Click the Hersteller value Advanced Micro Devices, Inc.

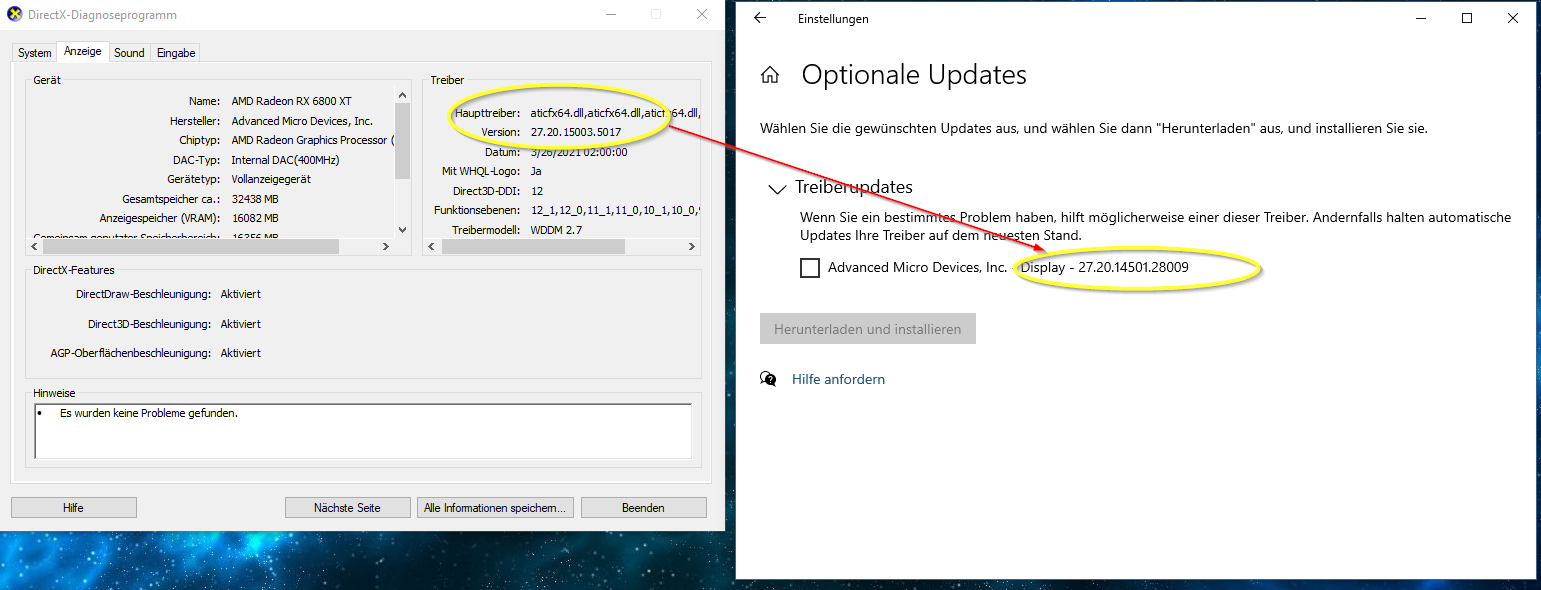[302, 121]
